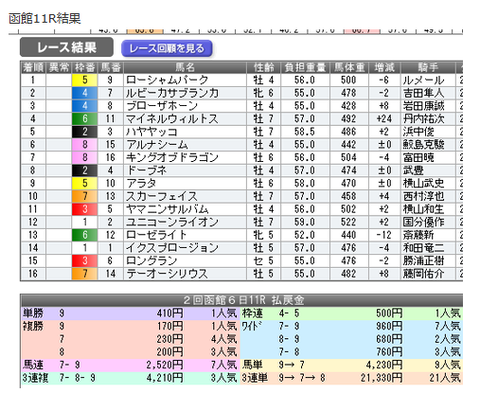Click jockey name 武豊
Viewport: 480px width, 393px height.
tap(413, 170)
